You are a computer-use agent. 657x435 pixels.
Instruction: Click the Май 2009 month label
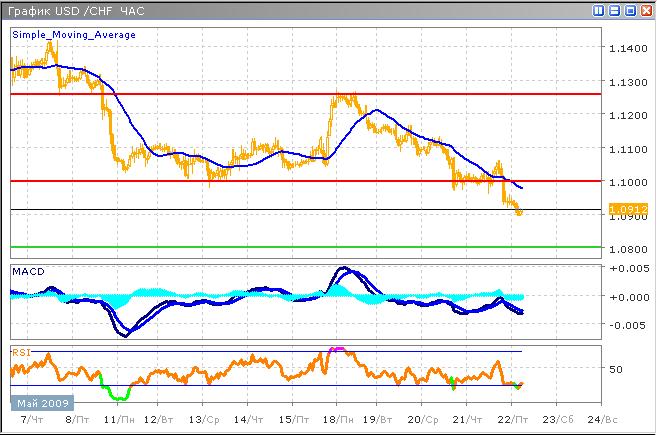coord(40,402)
